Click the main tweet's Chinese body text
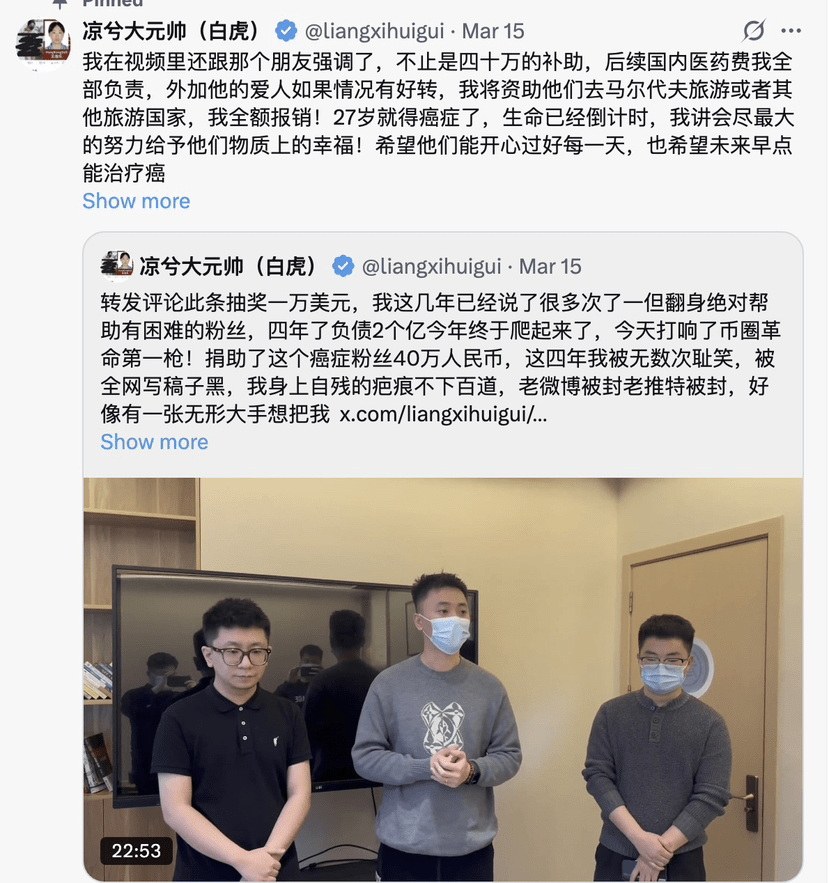Image resolution: width=829 pixels, height=883 pixels. tap(438, 117)
